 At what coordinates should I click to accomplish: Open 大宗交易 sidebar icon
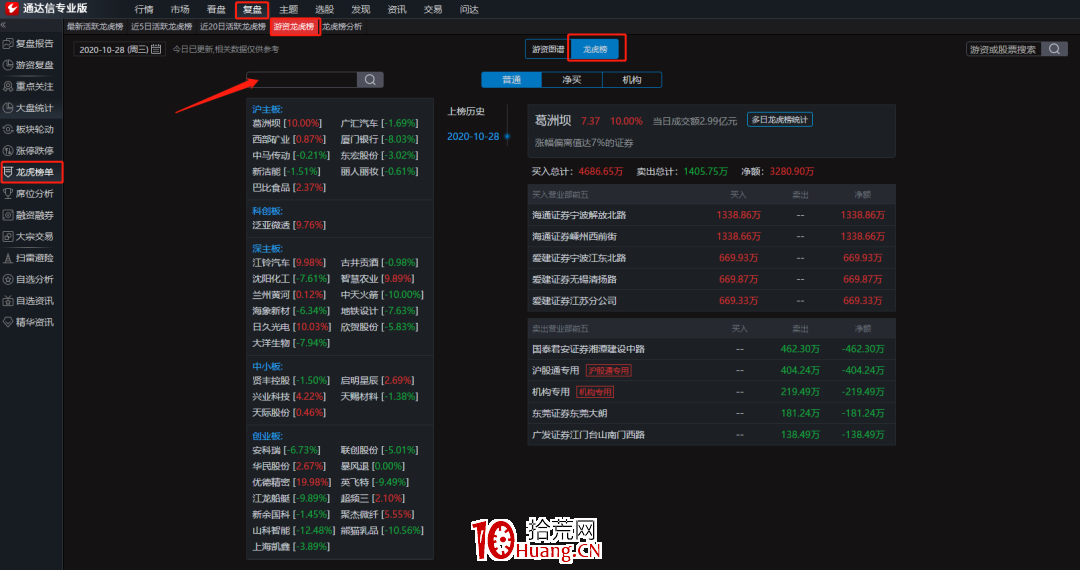click(8, 236)
